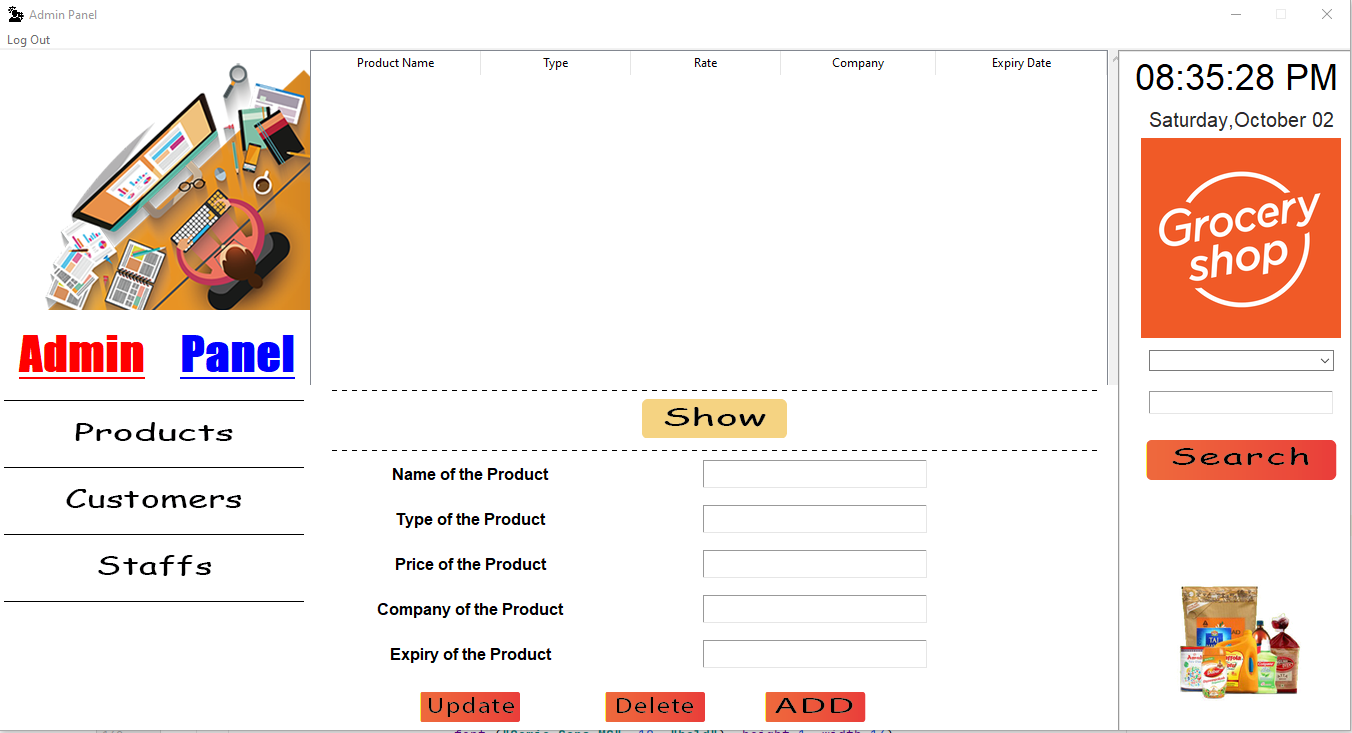Viewport: 1352px width, 733px height.
Task: Click the Type of the Product label
Action: pos(471,519)
